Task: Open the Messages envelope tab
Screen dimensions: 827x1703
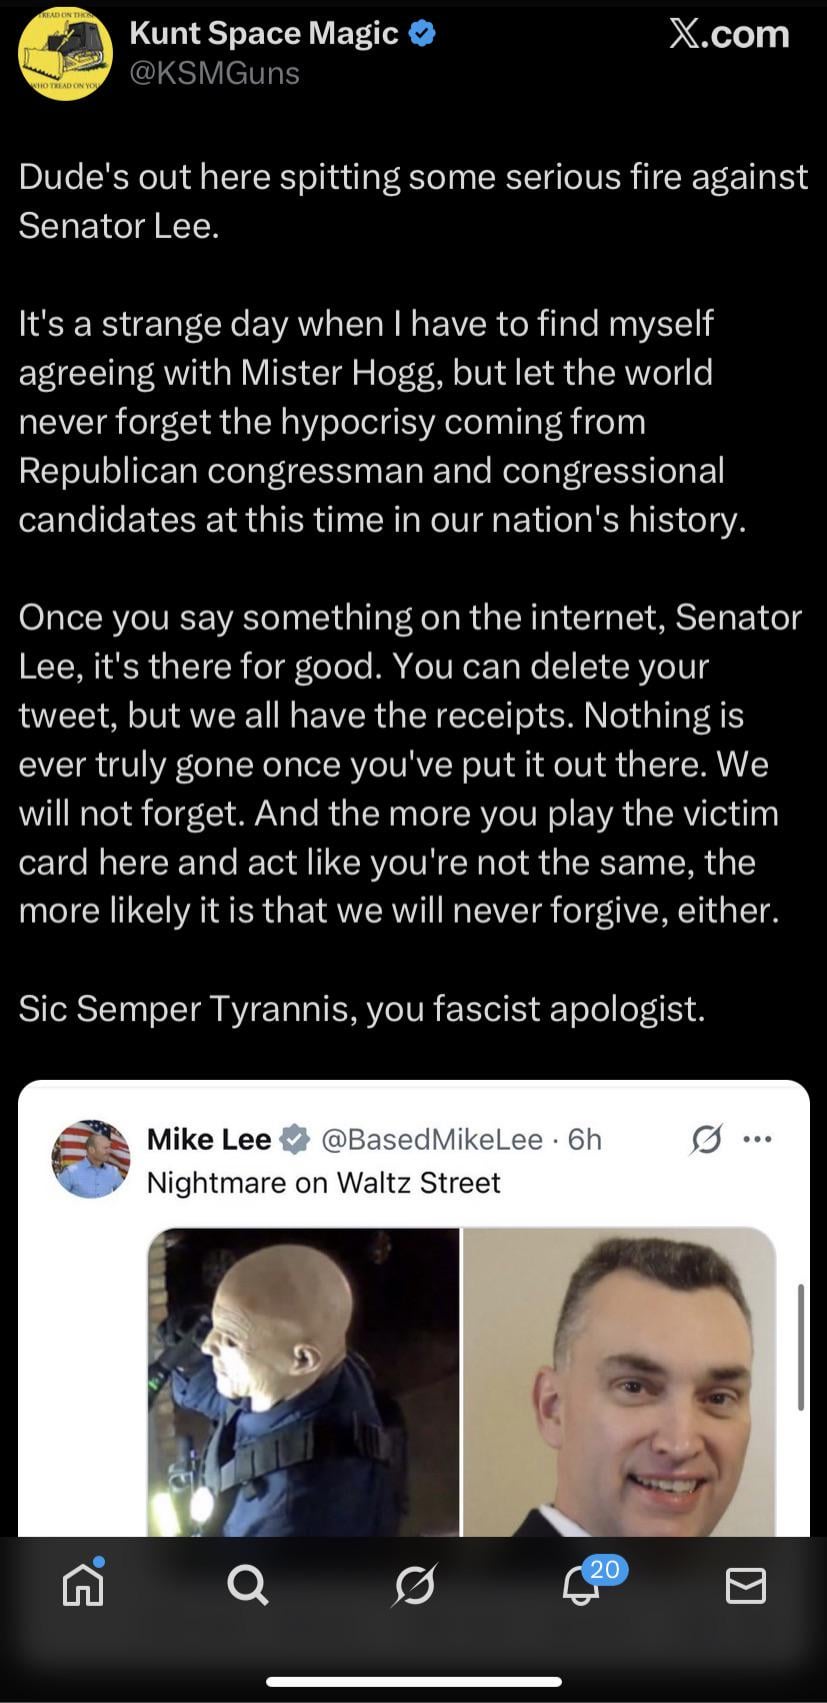Action: pyautogui.click(x=745, y=1585)
